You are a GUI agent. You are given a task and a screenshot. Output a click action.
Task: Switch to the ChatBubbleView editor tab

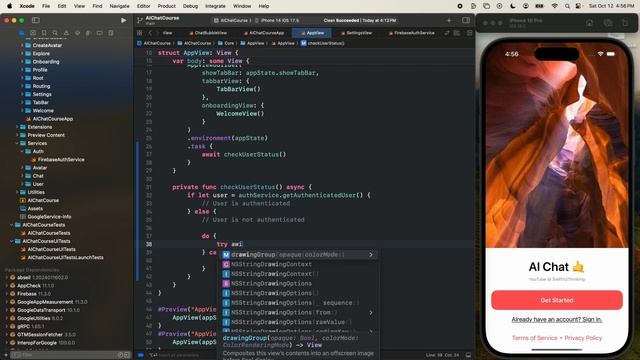(208, 33)
